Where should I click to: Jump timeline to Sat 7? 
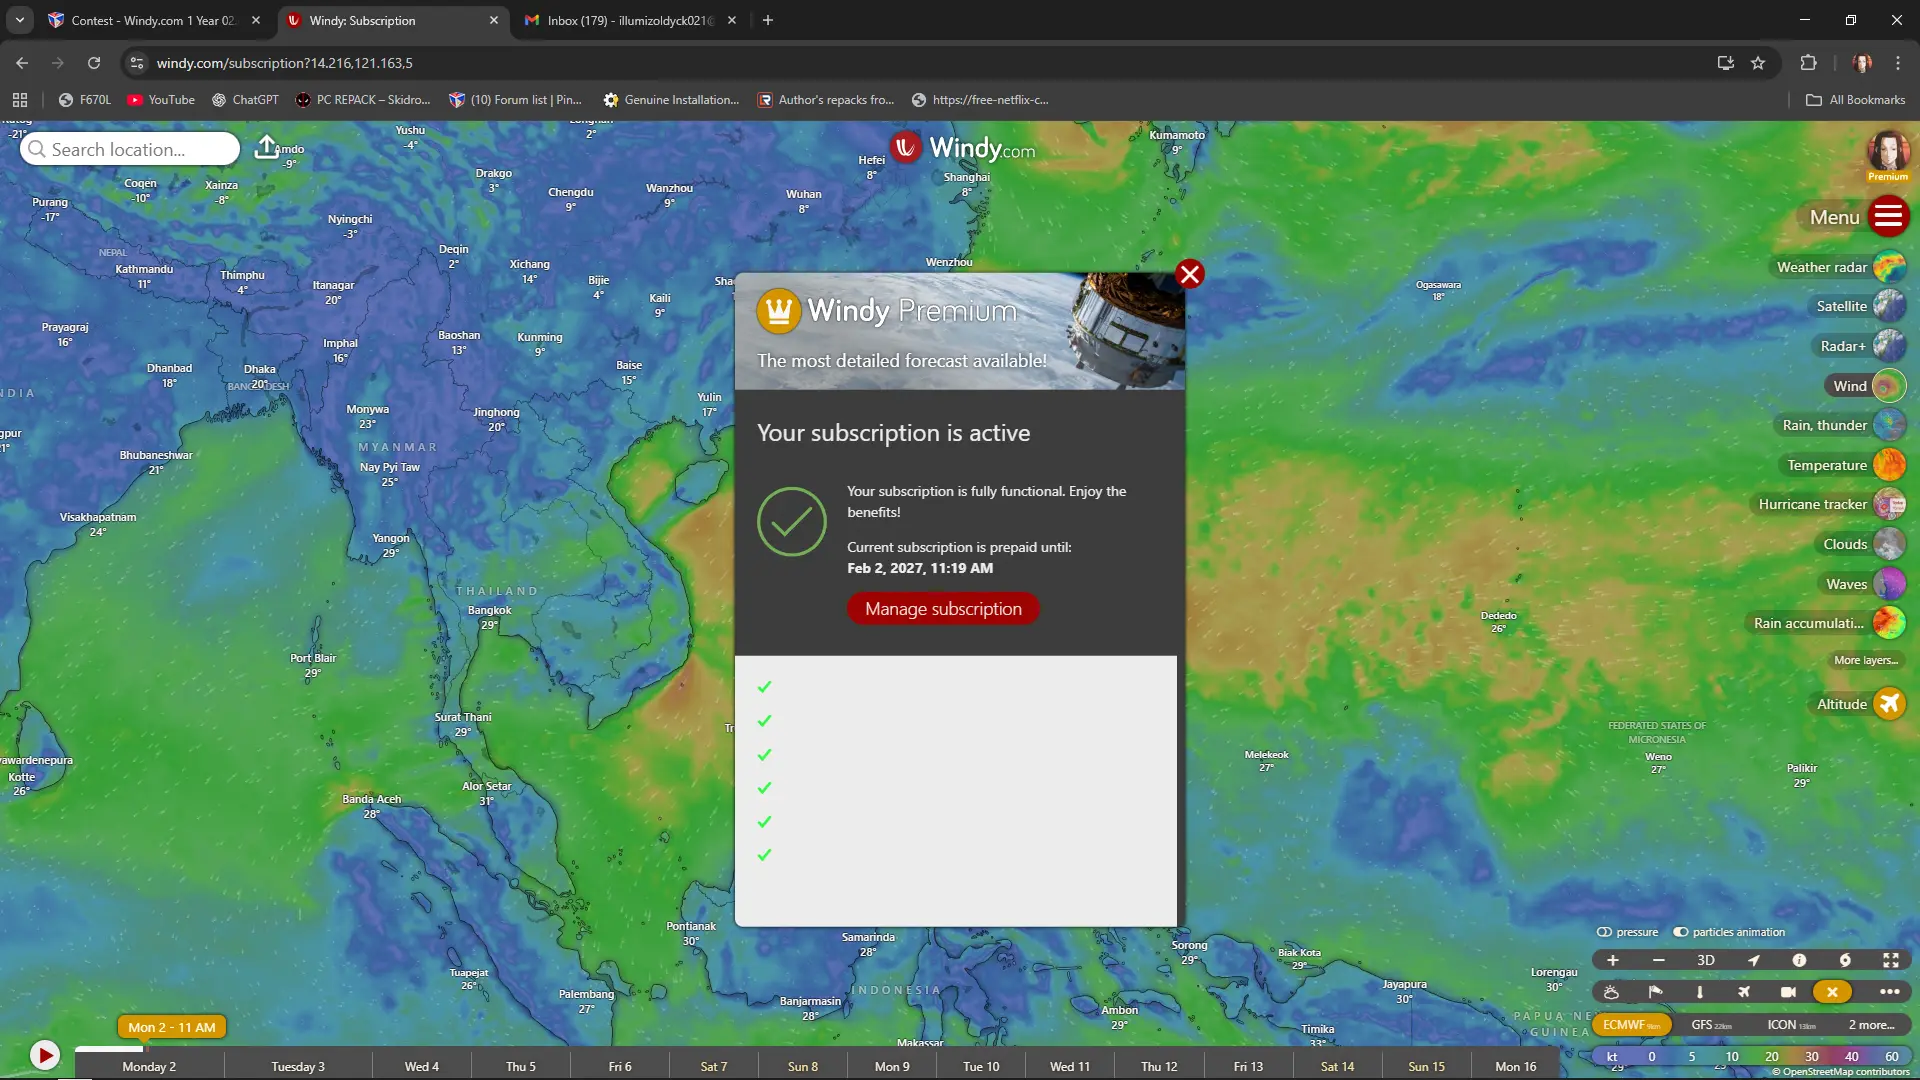point(714,1067)
